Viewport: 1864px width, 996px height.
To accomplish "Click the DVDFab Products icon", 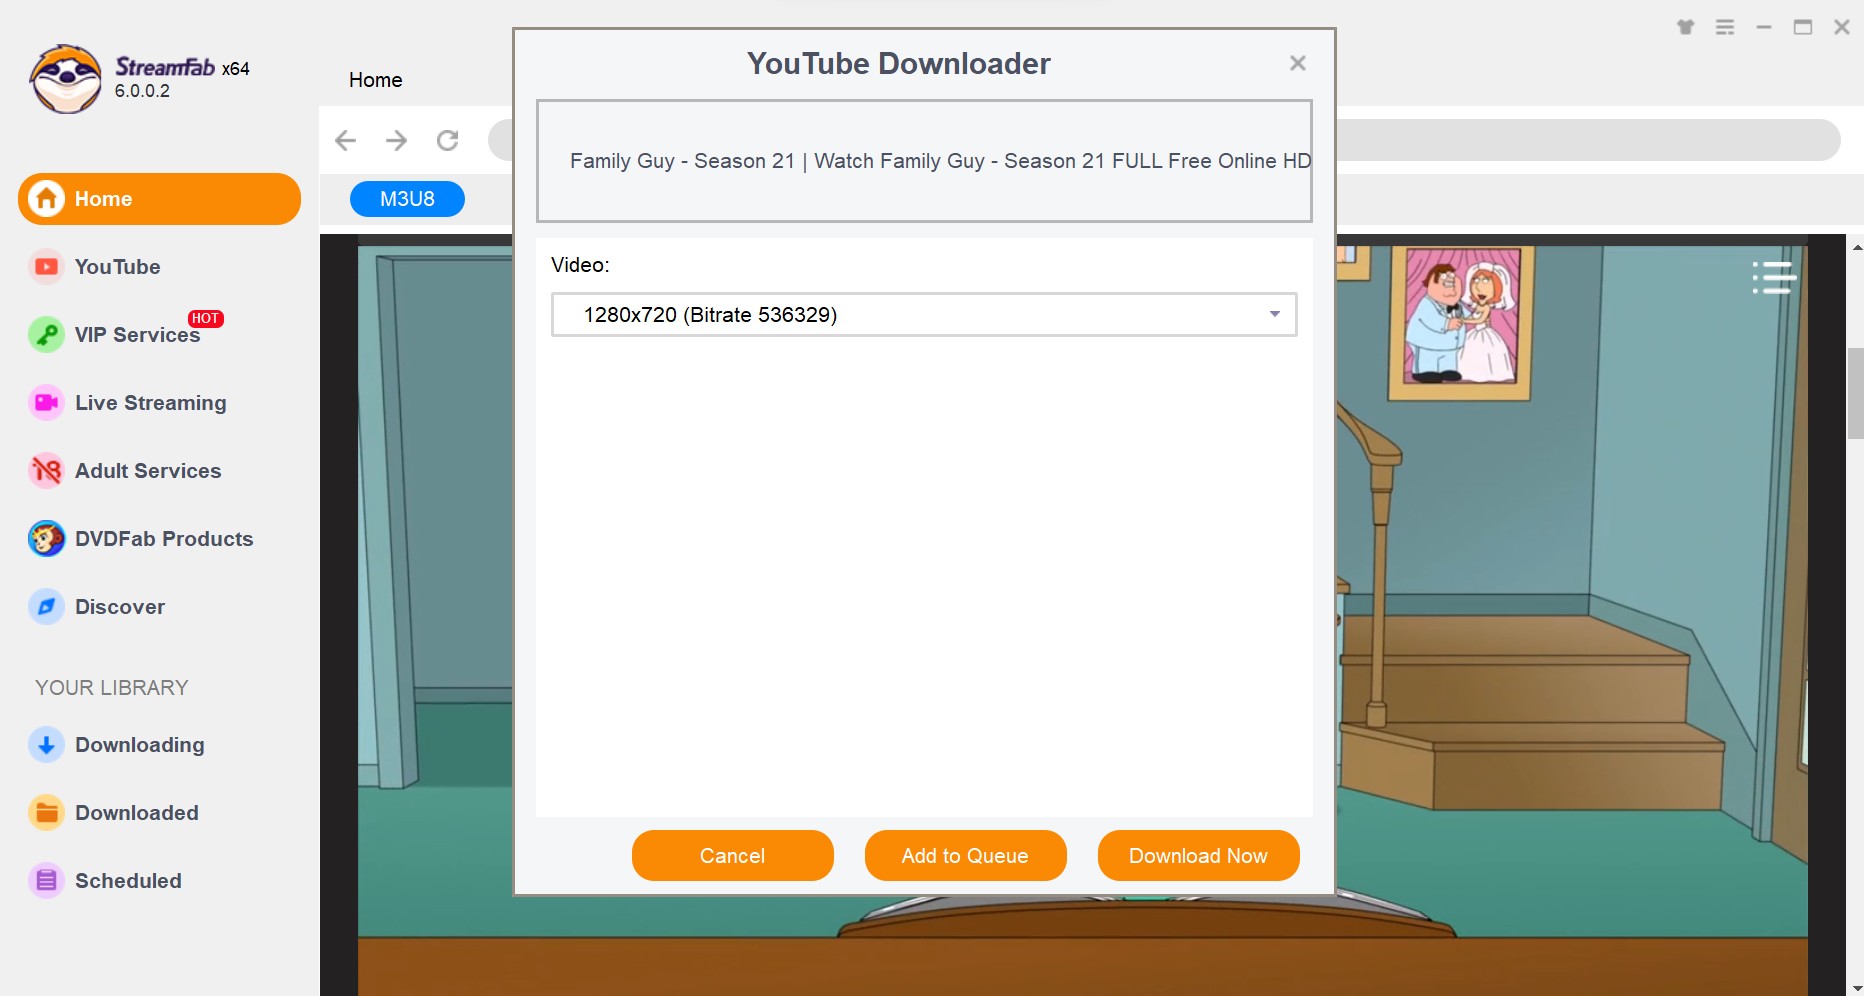I will (x=46, y=539).
